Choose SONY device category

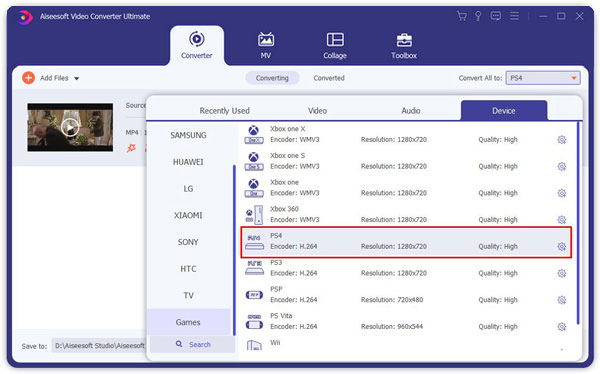tap(188, 242)
